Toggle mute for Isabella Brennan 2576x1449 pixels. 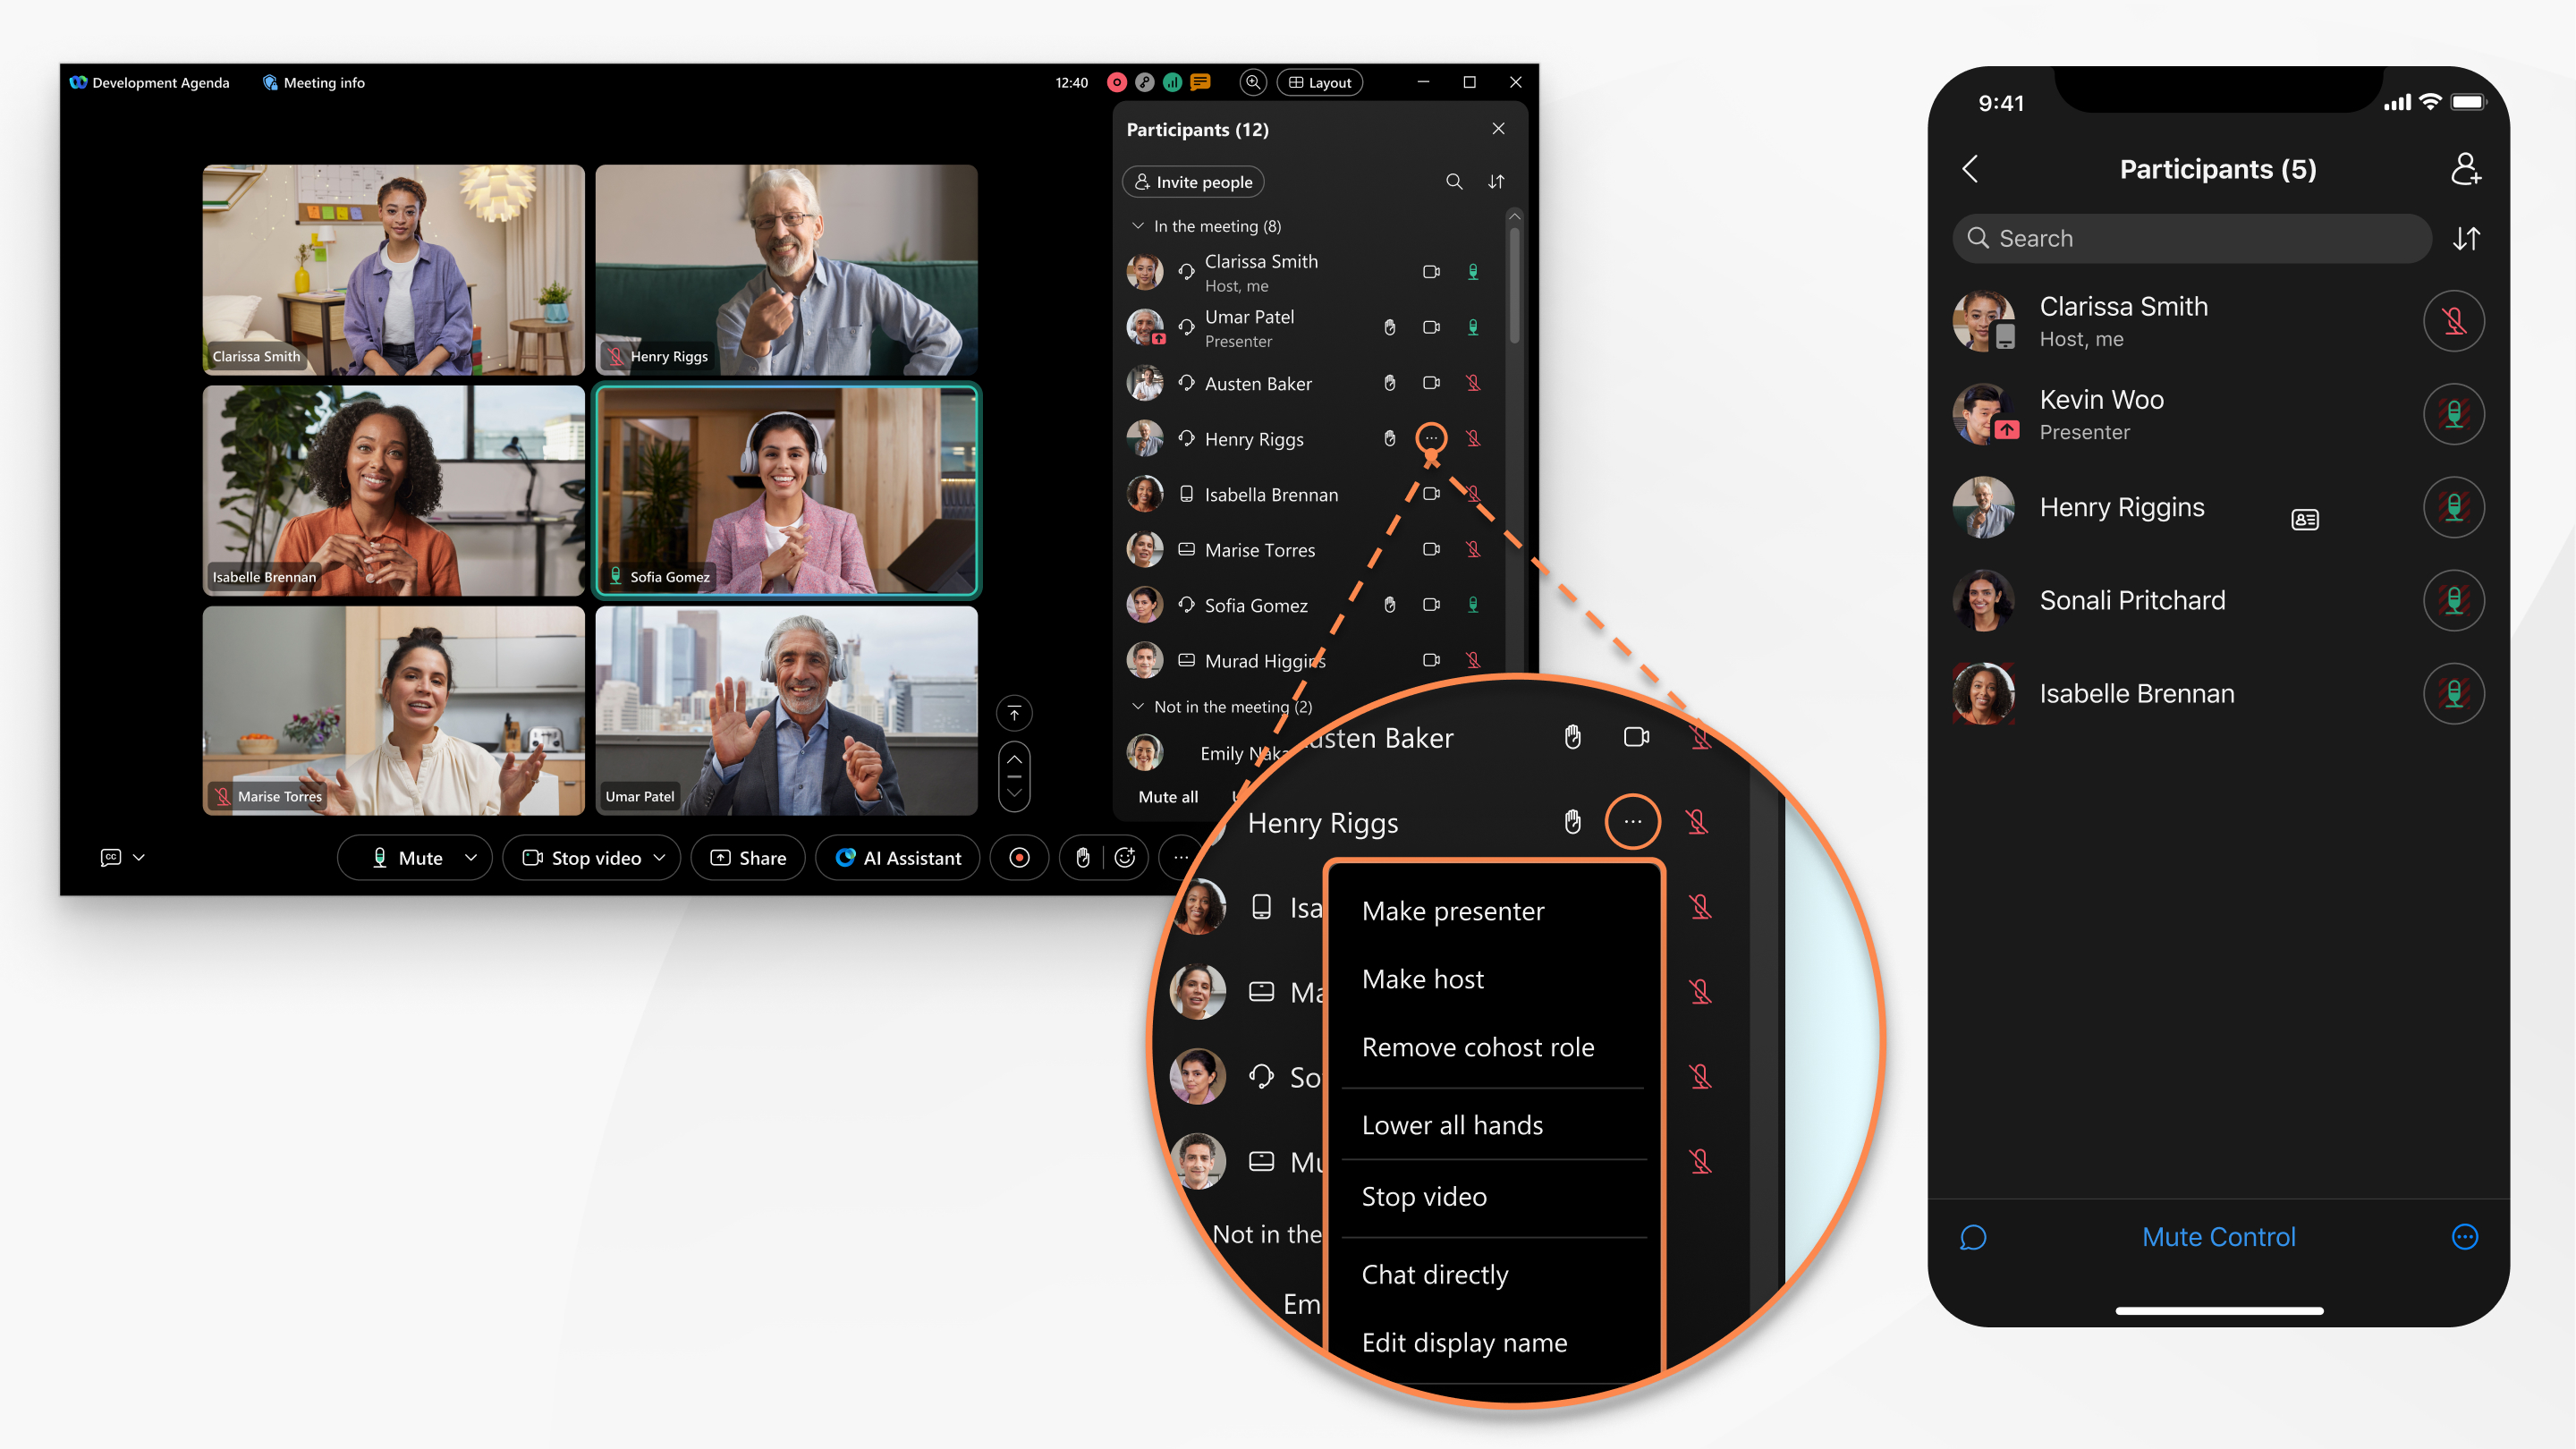coord(1474,494)
